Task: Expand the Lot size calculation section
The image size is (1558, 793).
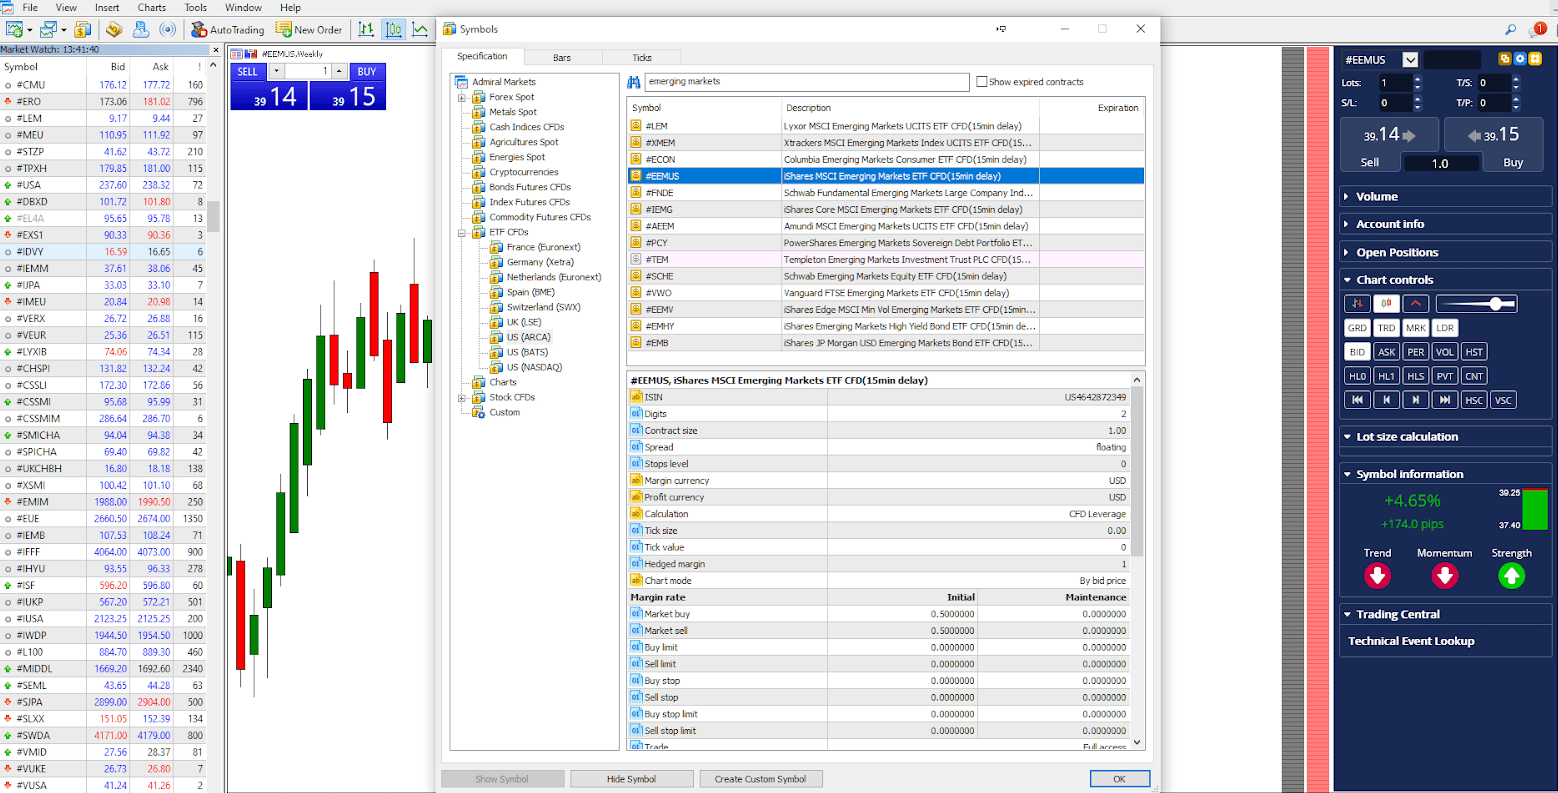Action: pyautogui.click(x=1445, y=437)
